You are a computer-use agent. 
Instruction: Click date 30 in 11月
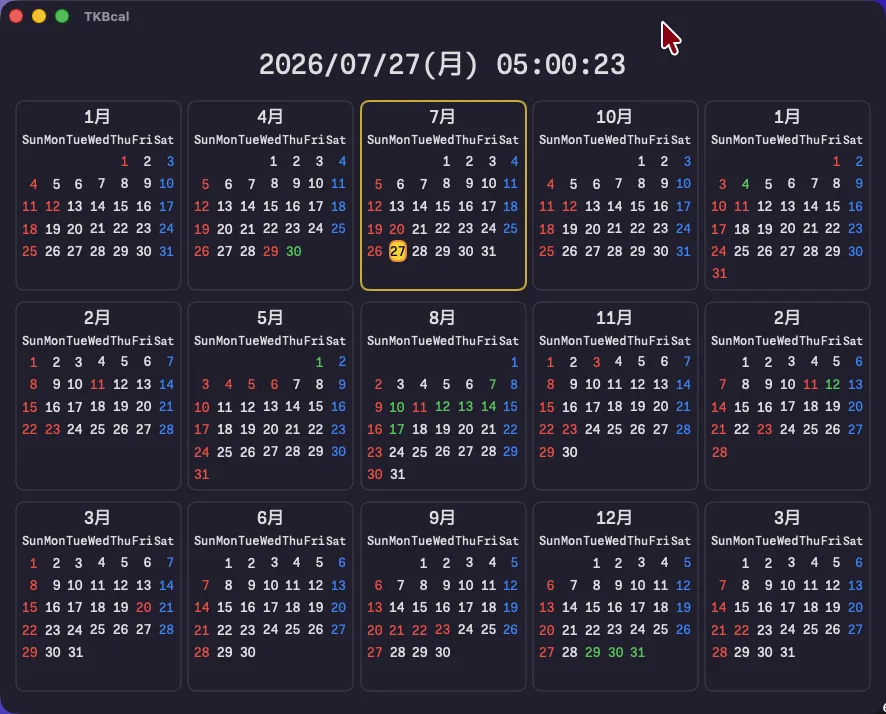pos(570,452)
